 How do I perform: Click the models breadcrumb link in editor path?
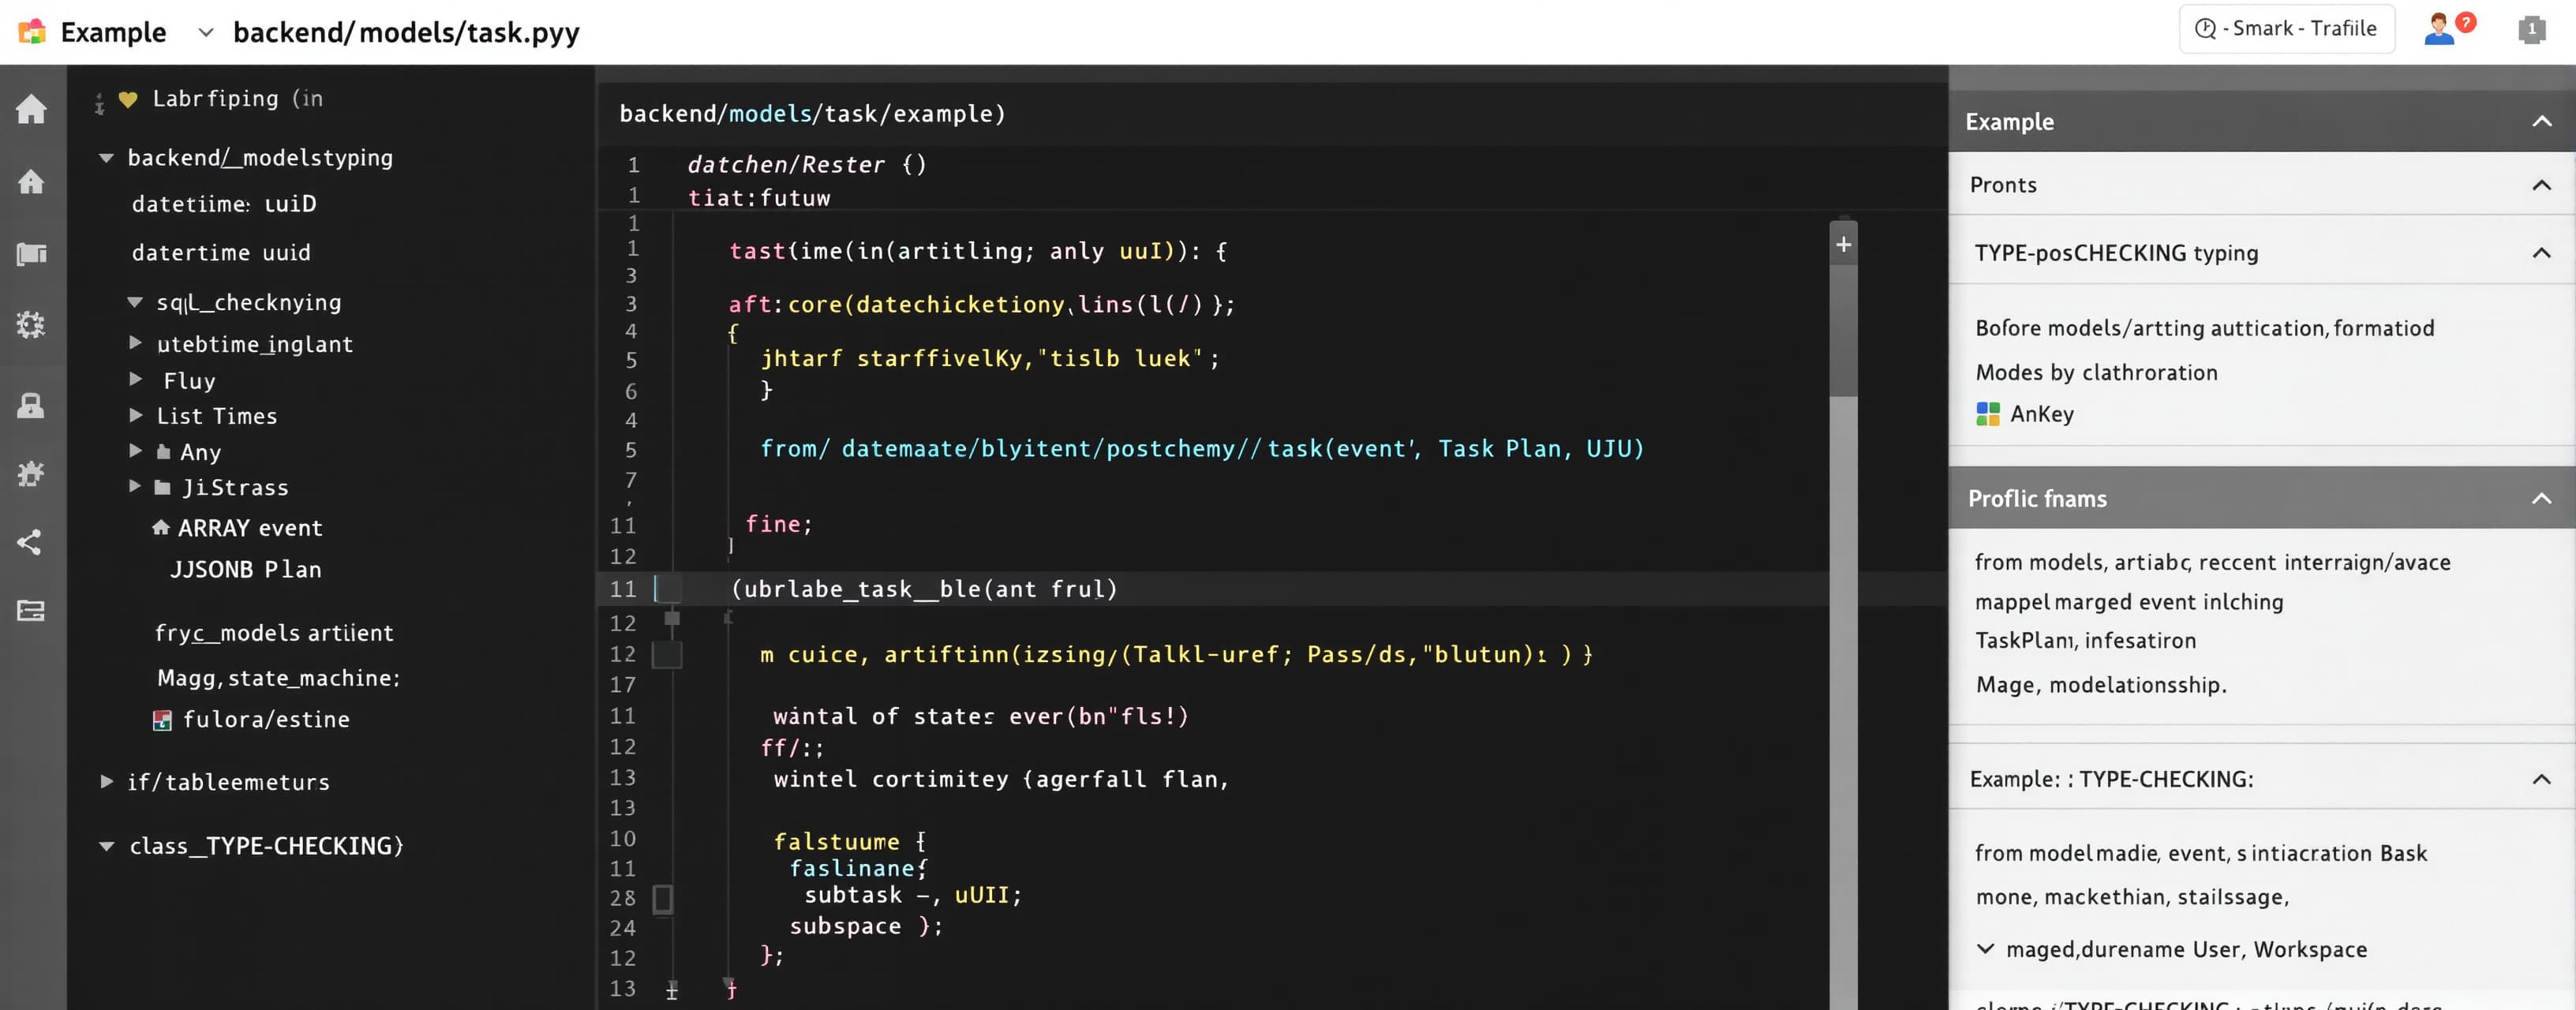(x=770, y=114)
